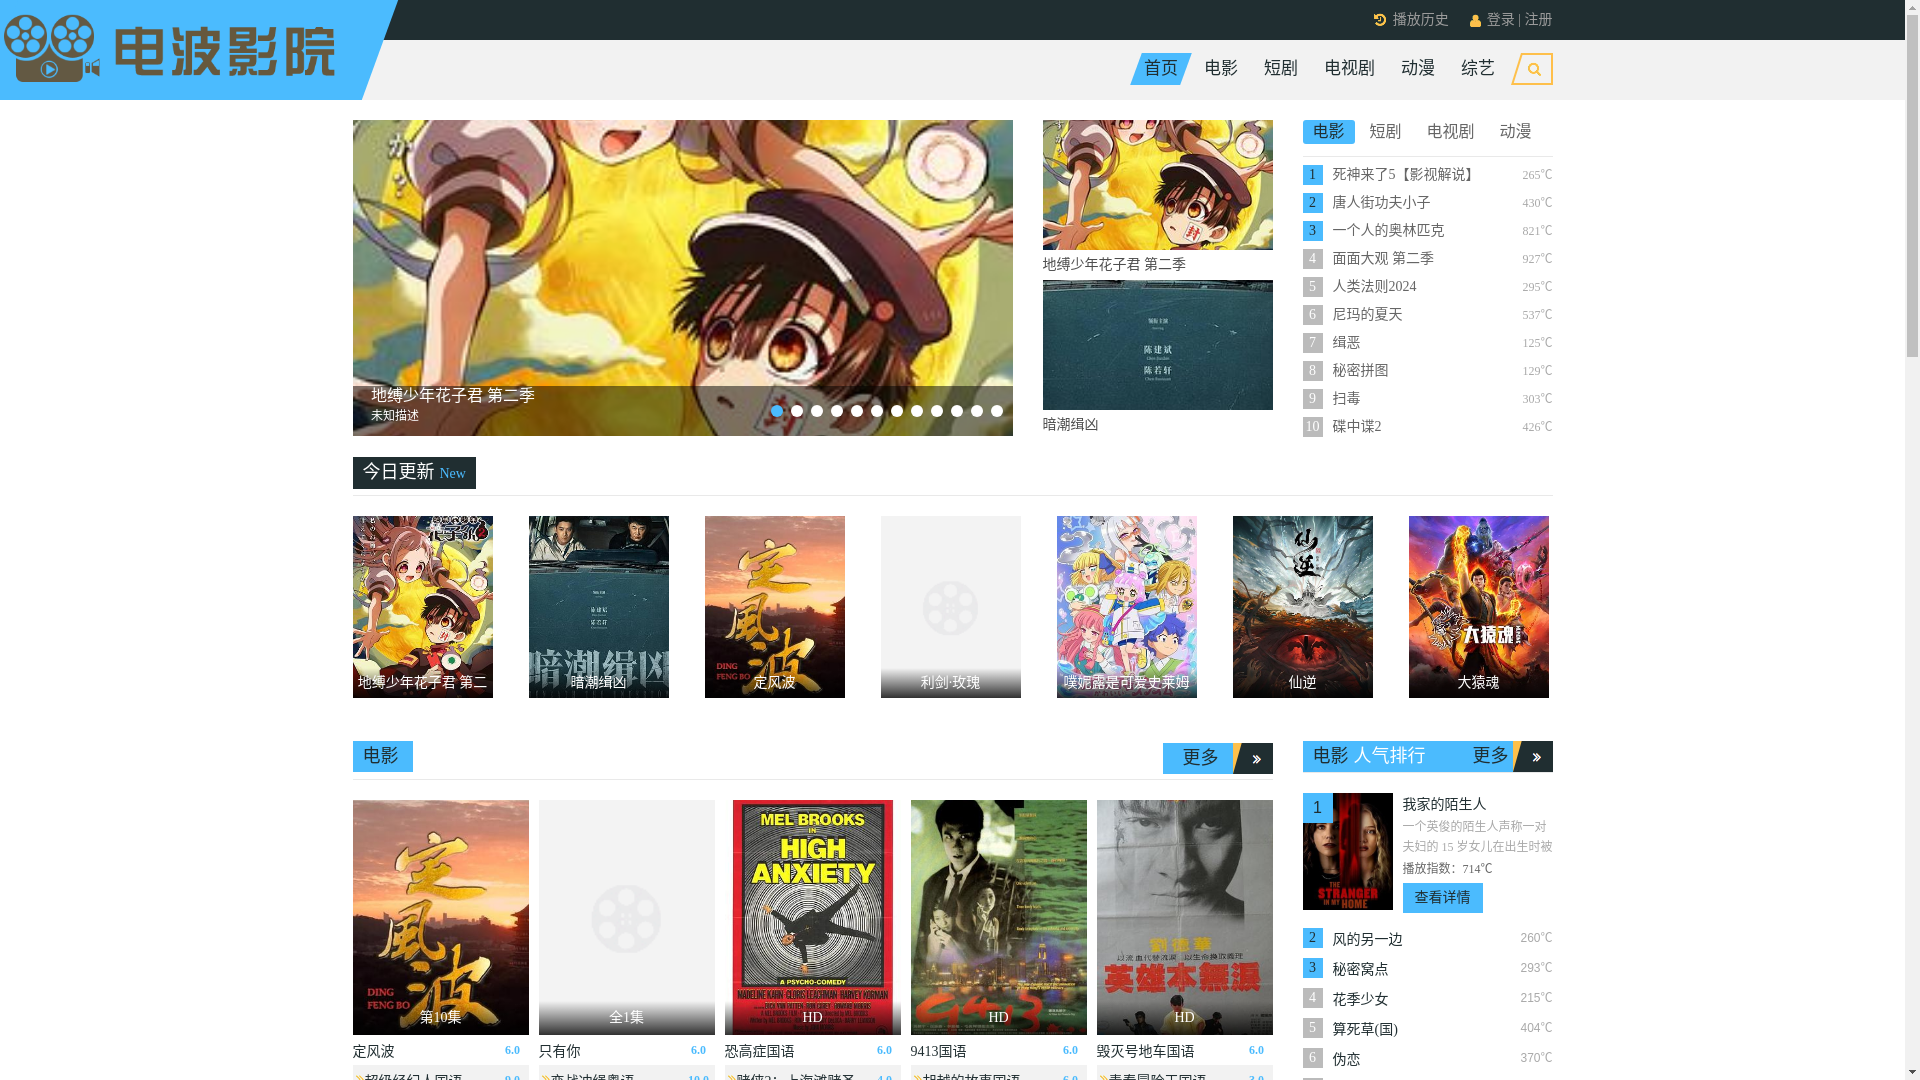1920x1080 pixels.
Task: Select first carousel slide dot
Action: click(x=777, y=411)
